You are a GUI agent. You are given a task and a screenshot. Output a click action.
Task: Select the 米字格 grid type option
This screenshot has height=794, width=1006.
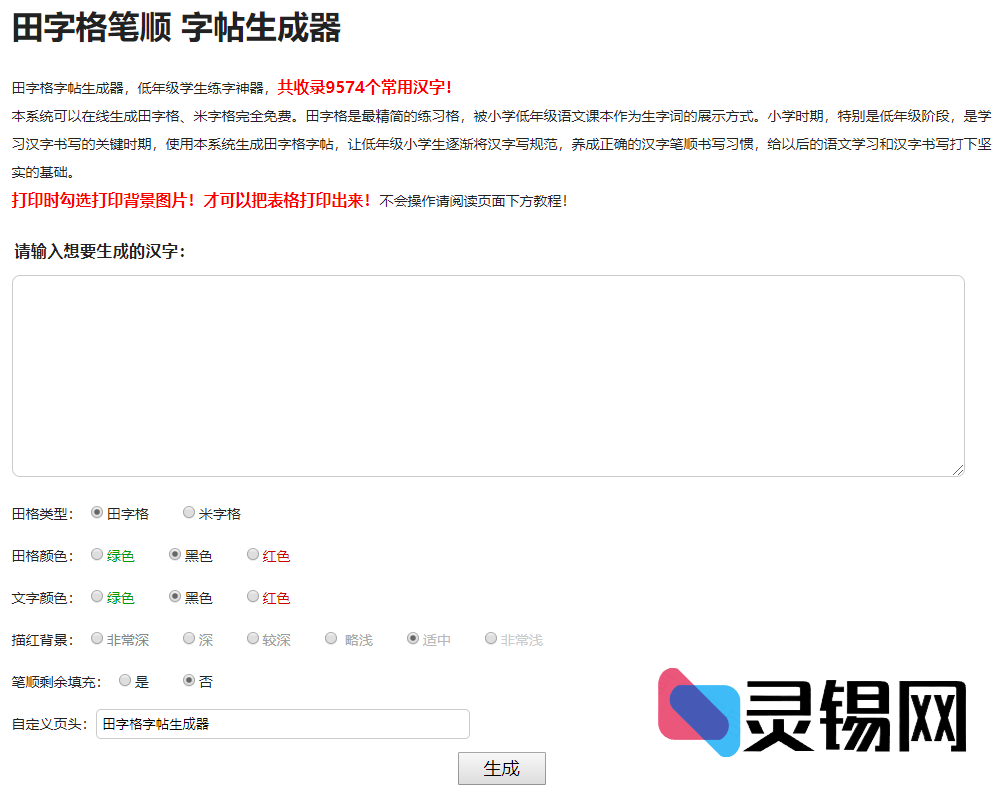click(x=189, y=512)
